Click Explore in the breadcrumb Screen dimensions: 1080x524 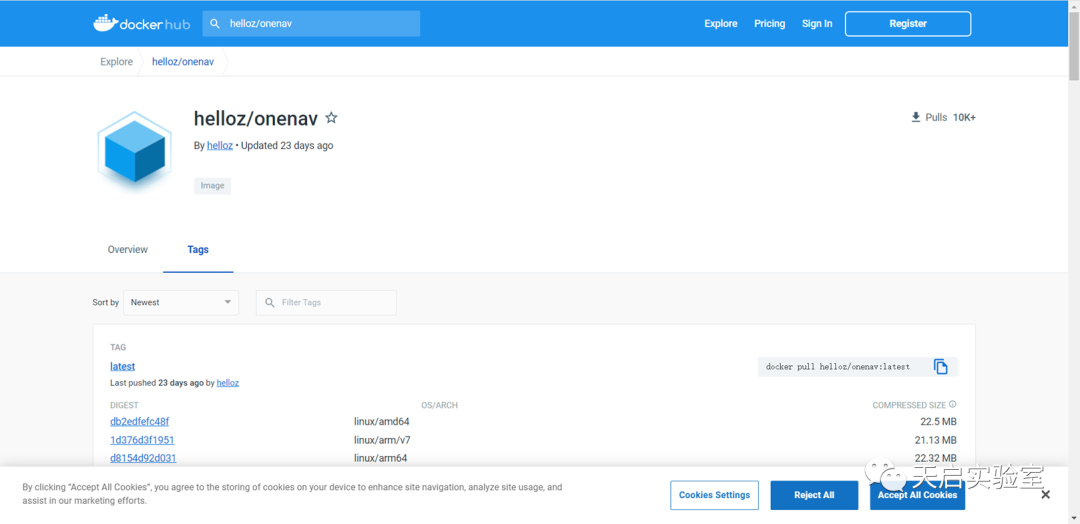click(x=116, y=62)
